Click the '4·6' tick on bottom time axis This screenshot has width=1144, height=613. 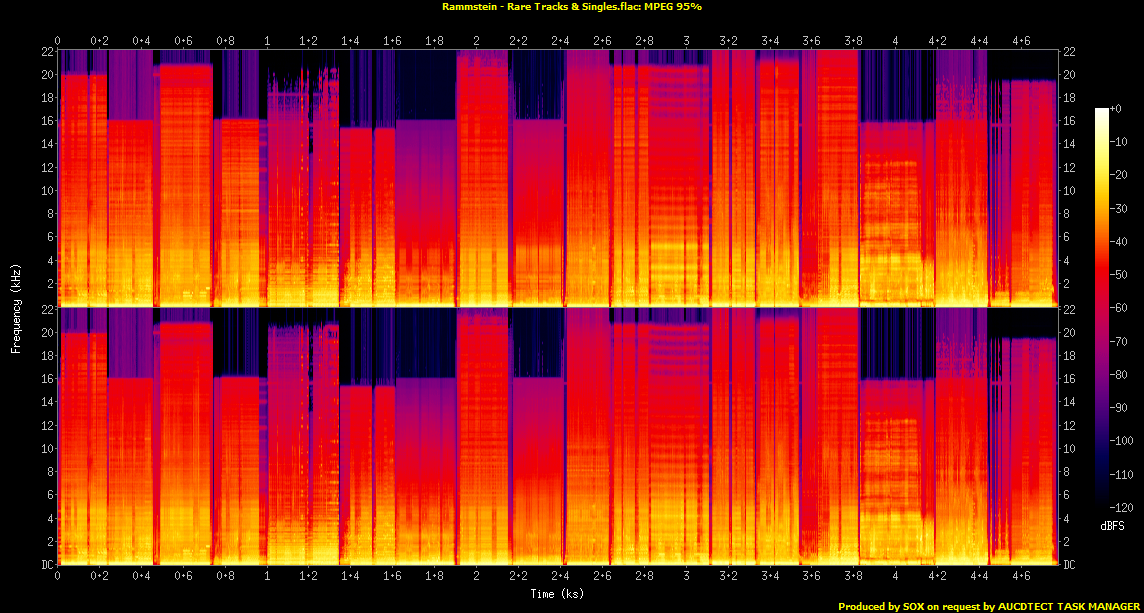(1021, 576)
